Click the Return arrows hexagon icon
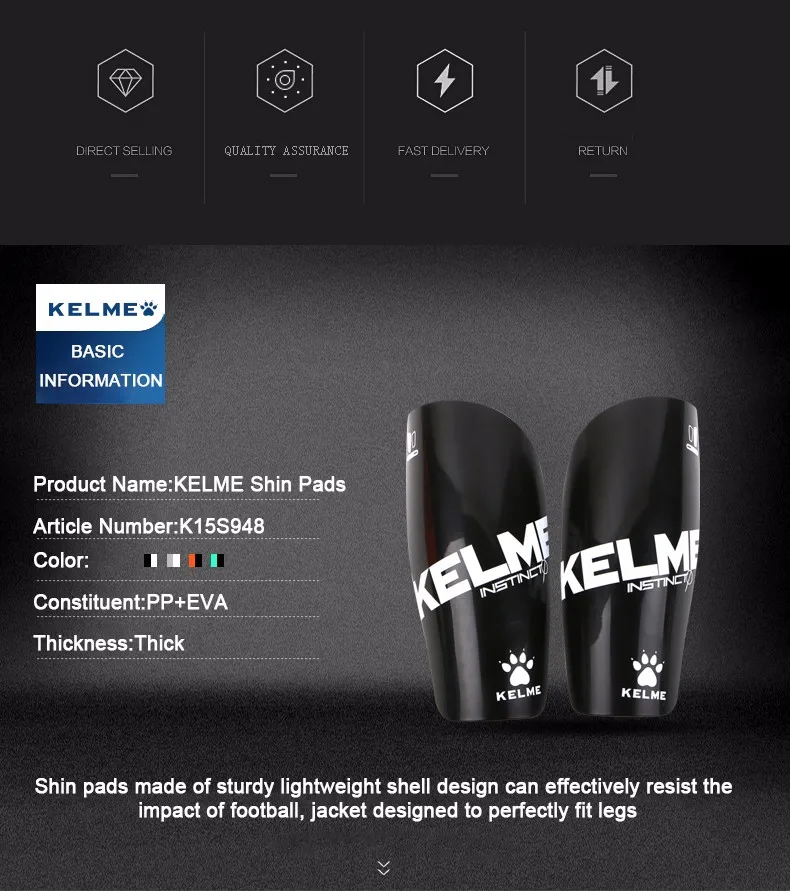The image size is (790, 891). click(604, 81)
